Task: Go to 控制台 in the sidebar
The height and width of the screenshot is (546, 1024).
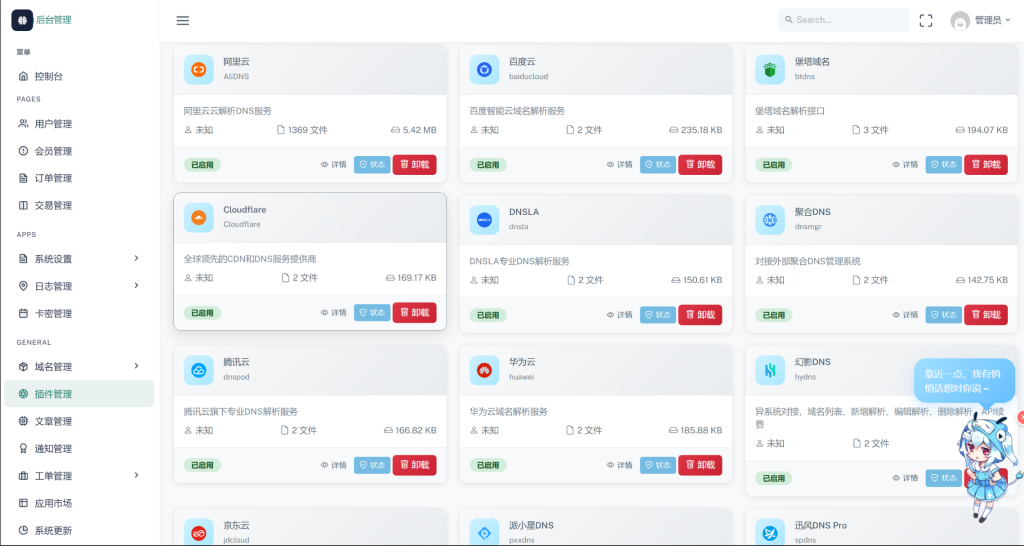Action: pyautogui.click(x=48, y=76)
